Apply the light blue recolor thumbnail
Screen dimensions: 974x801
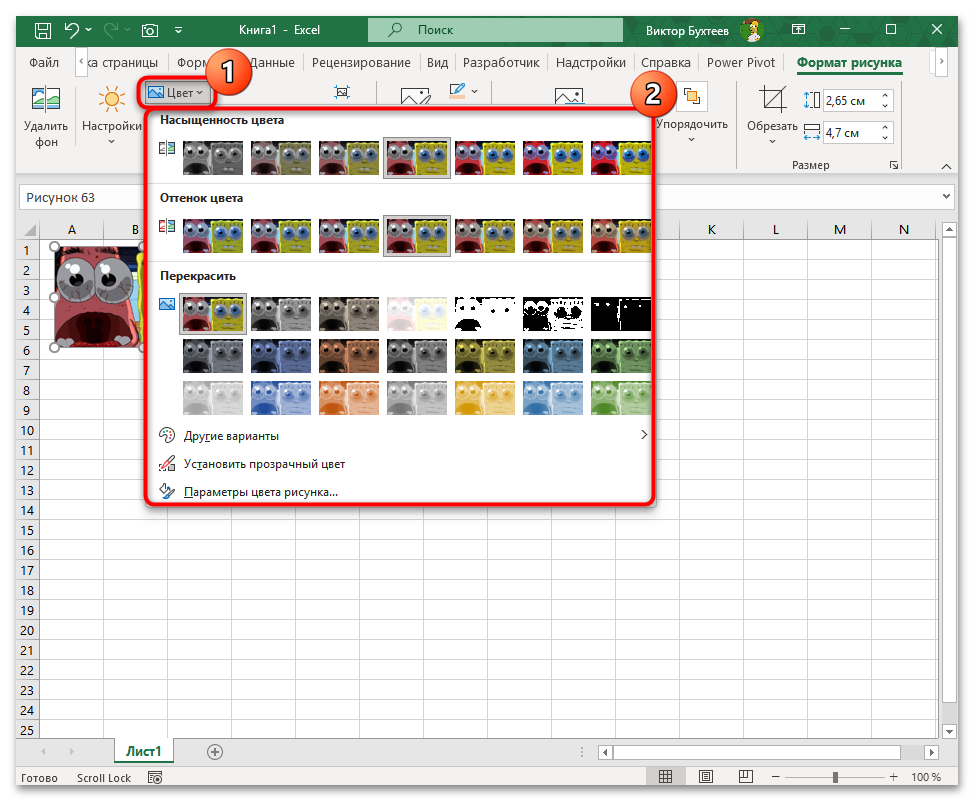[552, 398]
